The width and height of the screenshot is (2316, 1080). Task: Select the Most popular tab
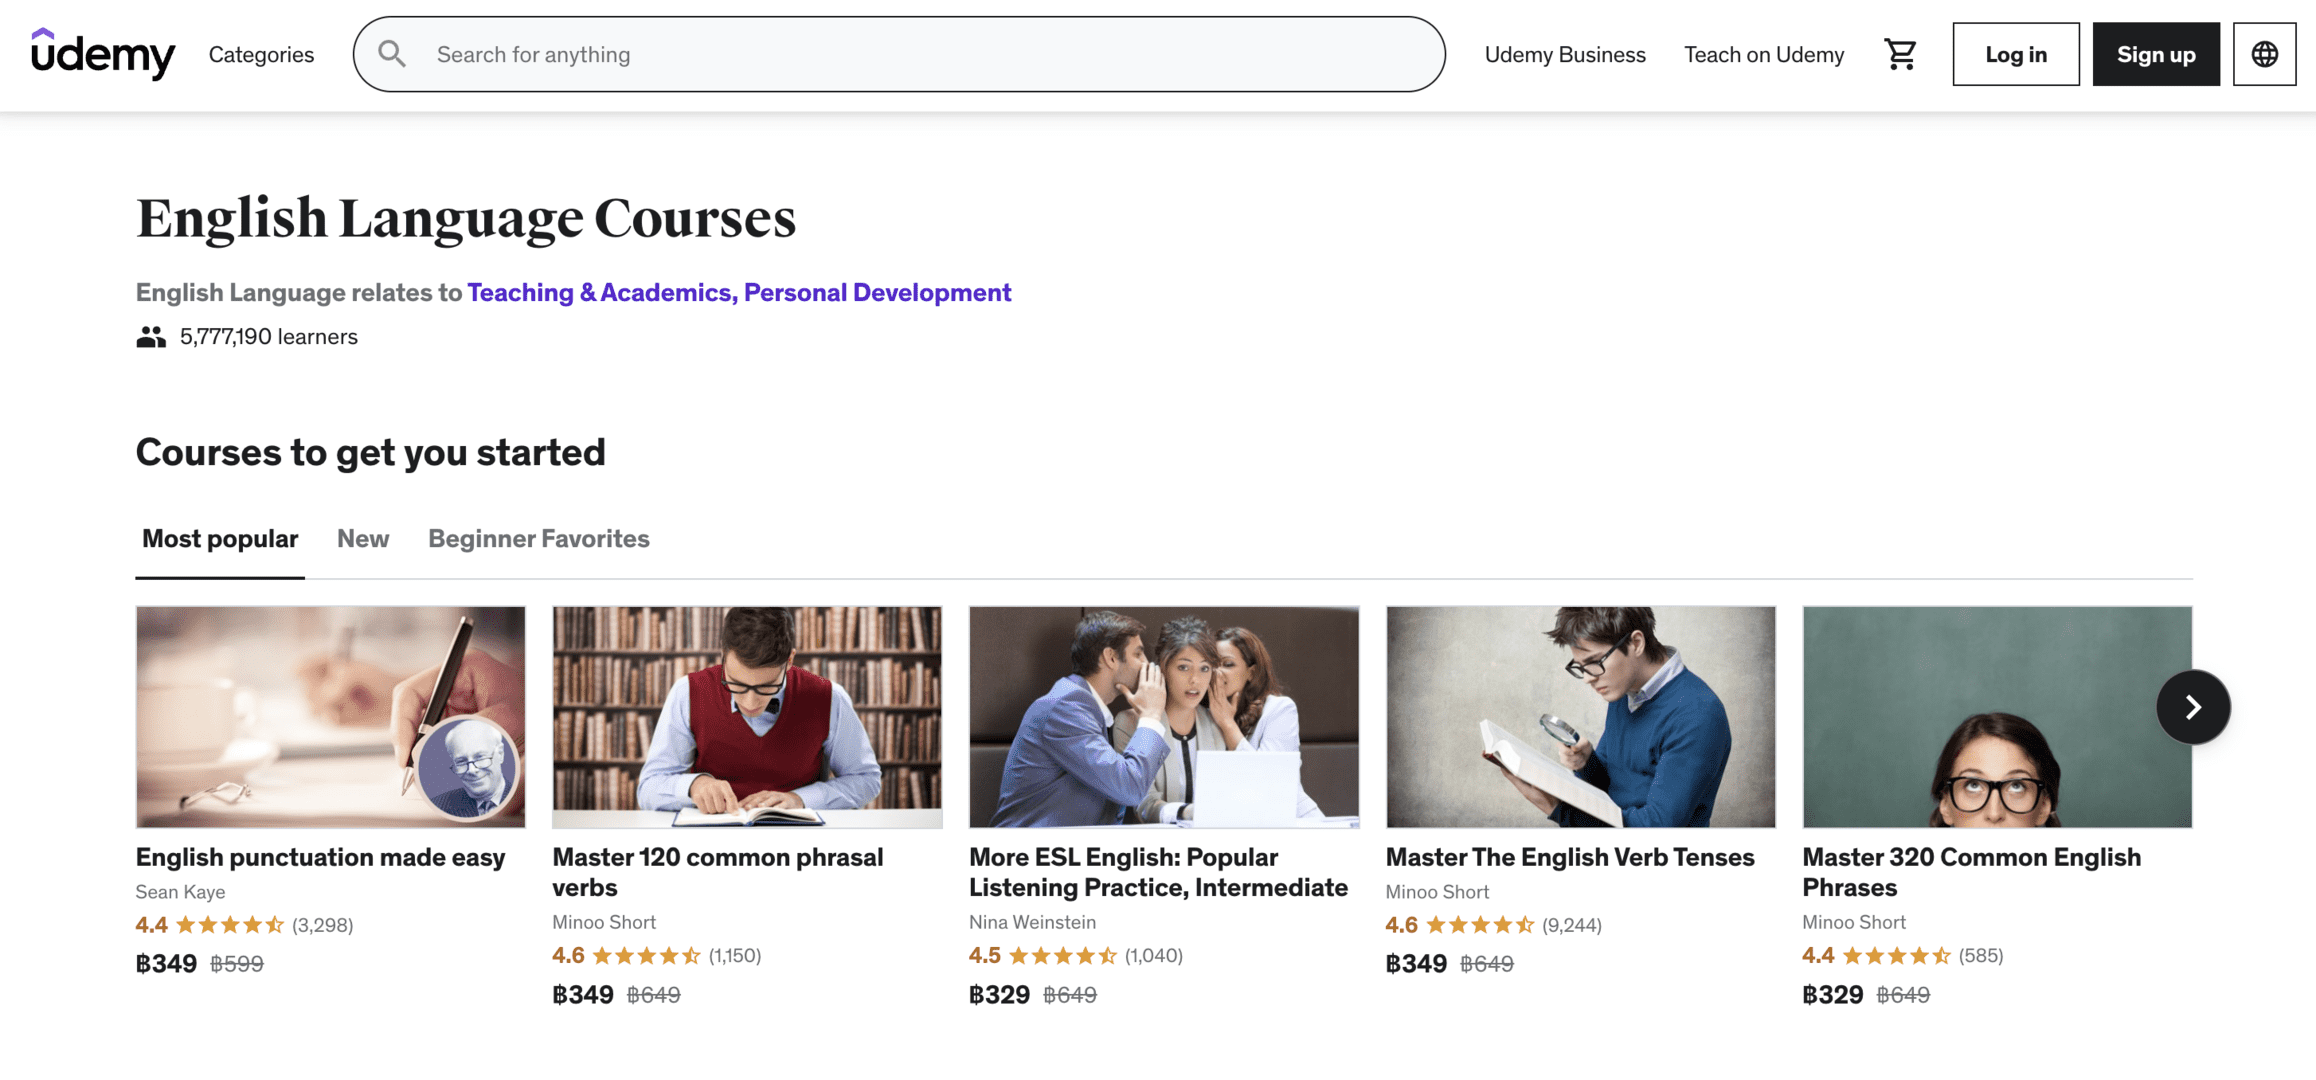click(x=220, y=539)
